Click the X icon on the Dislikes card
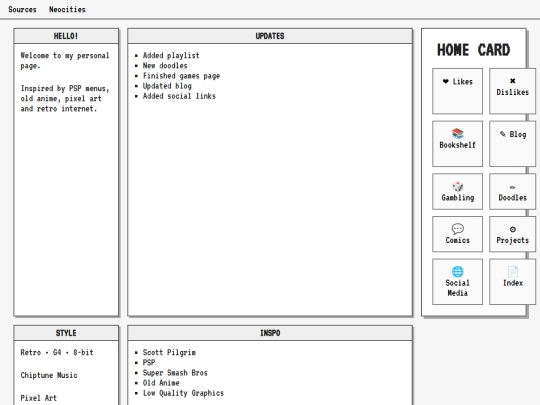540x405 pixels. point(512,81)
